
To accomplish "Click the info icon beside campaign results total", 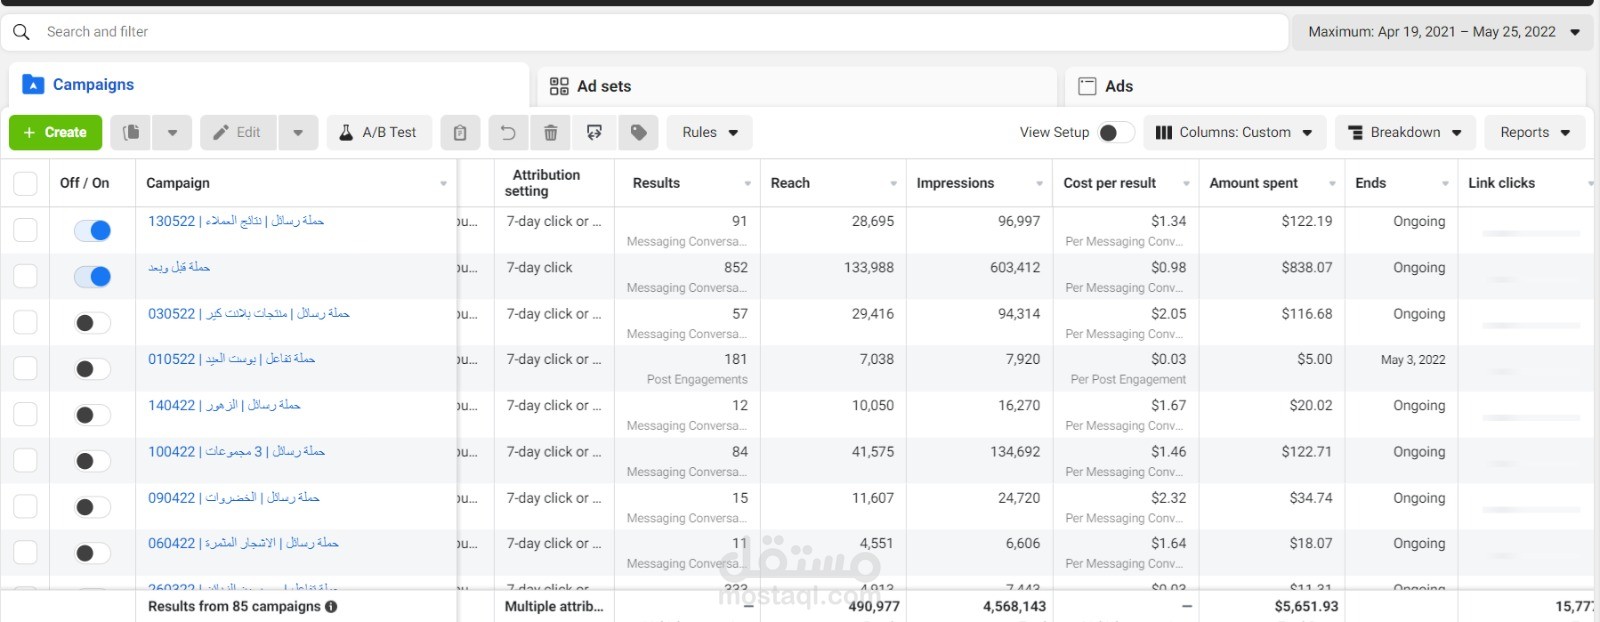I will click(x=331, y=606).
